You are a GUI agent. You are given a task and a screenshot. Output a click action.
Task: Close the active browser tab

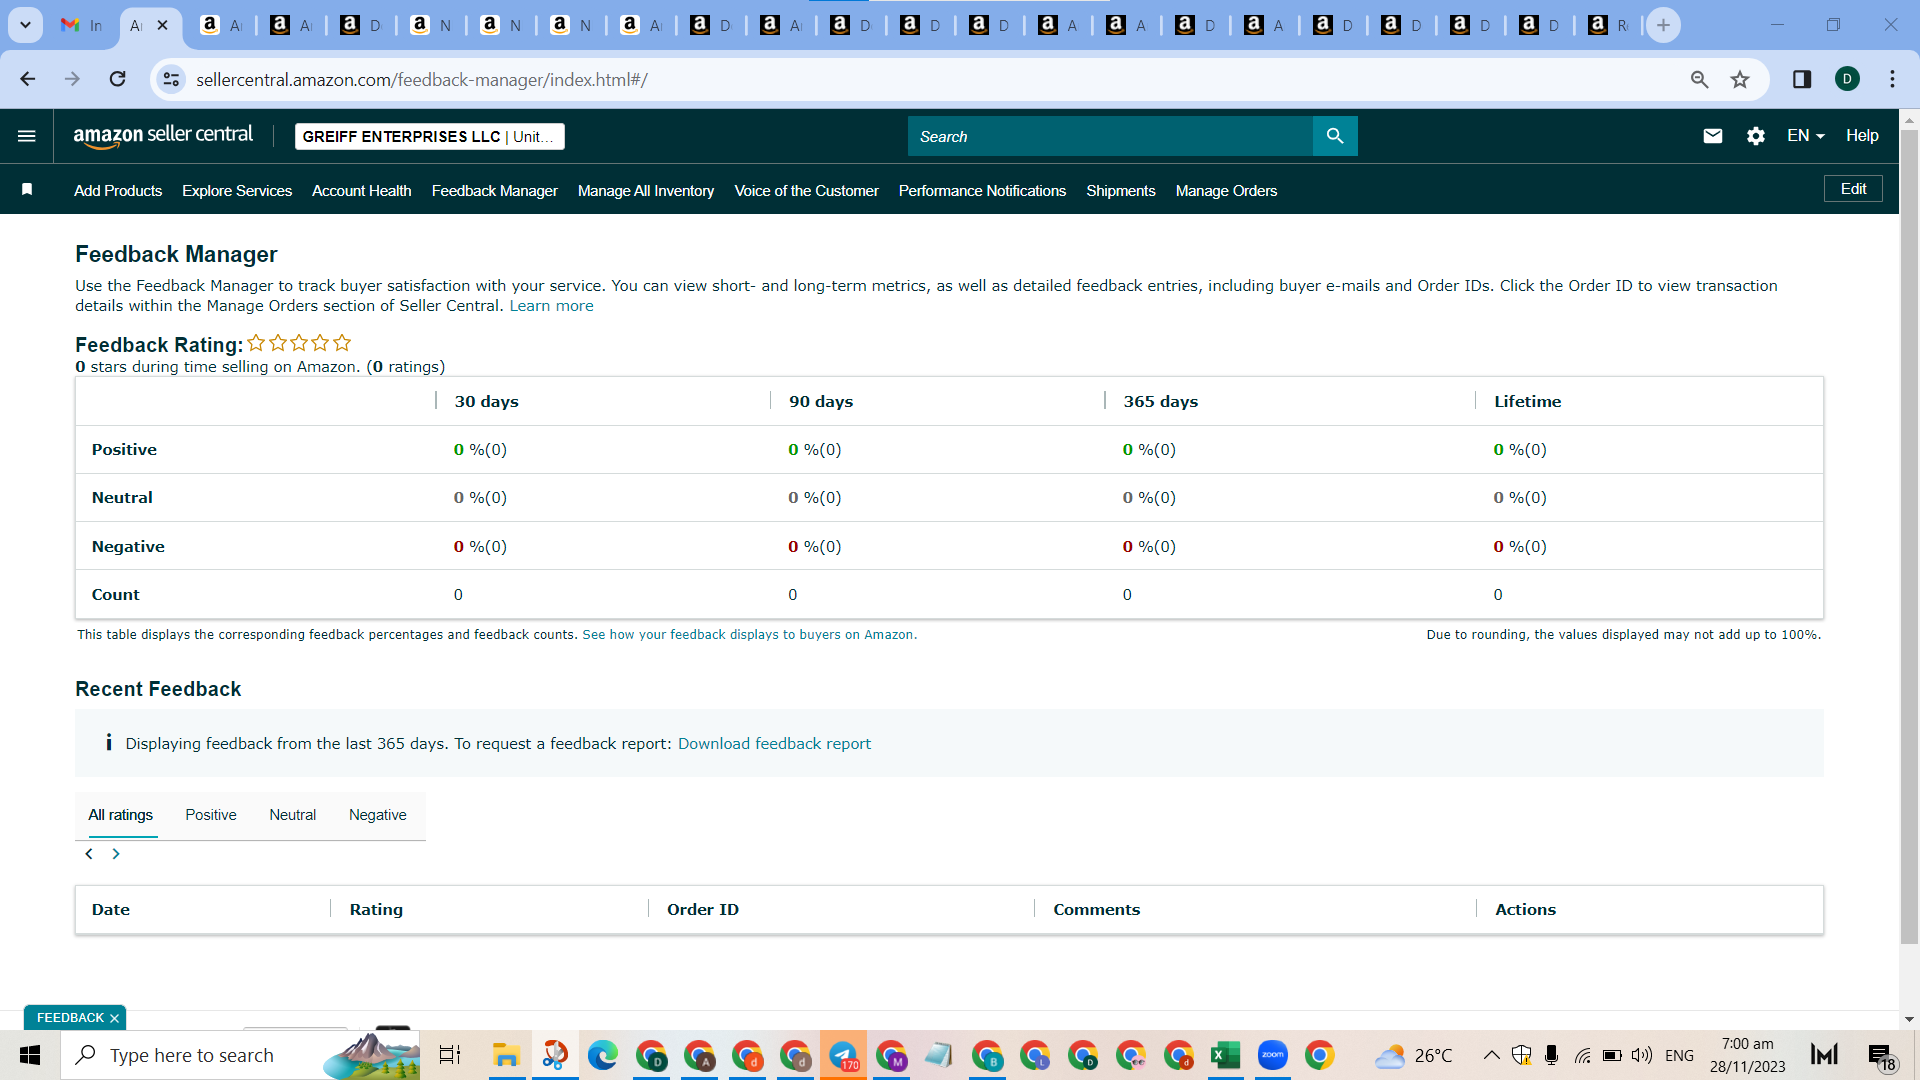click(162, 25)
